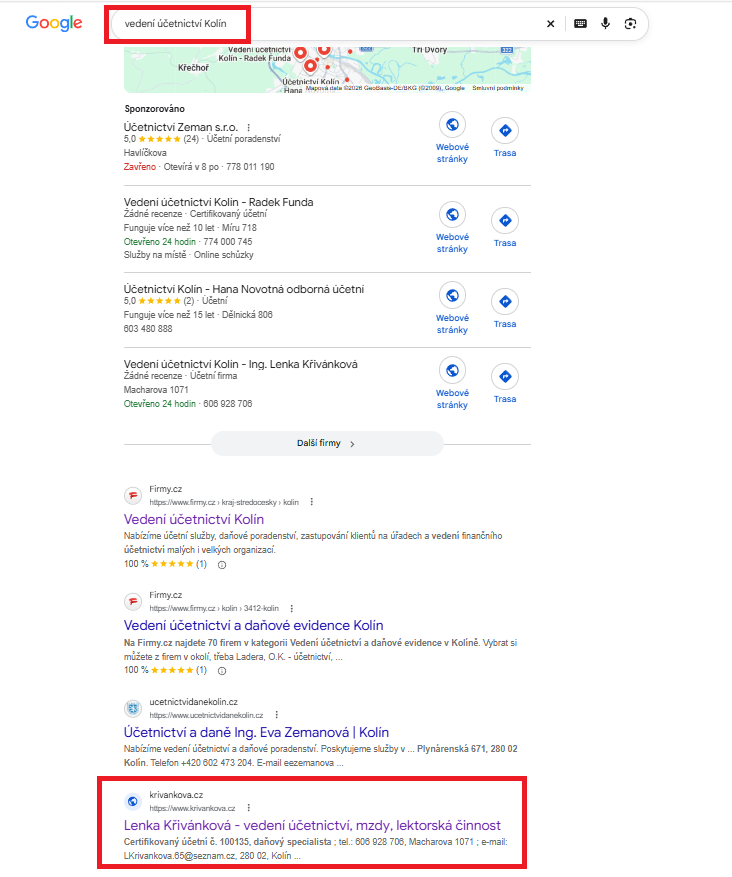Open Lenka Křivánková vedení účetnictví result

(312, 825)
